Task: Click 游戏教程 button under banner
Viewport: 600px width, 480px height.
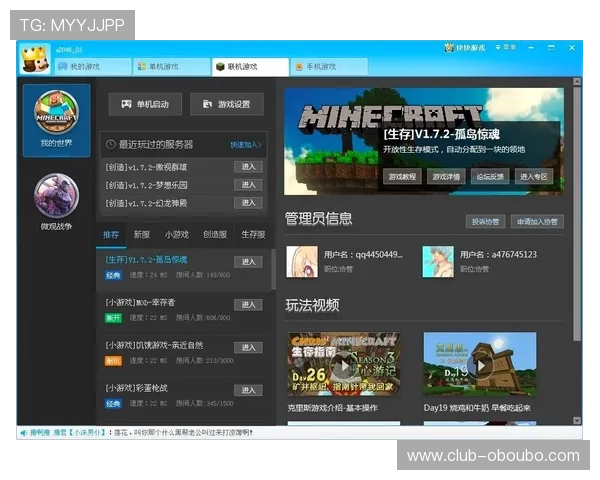Action: pyautogui.click(x=403, y=176)
